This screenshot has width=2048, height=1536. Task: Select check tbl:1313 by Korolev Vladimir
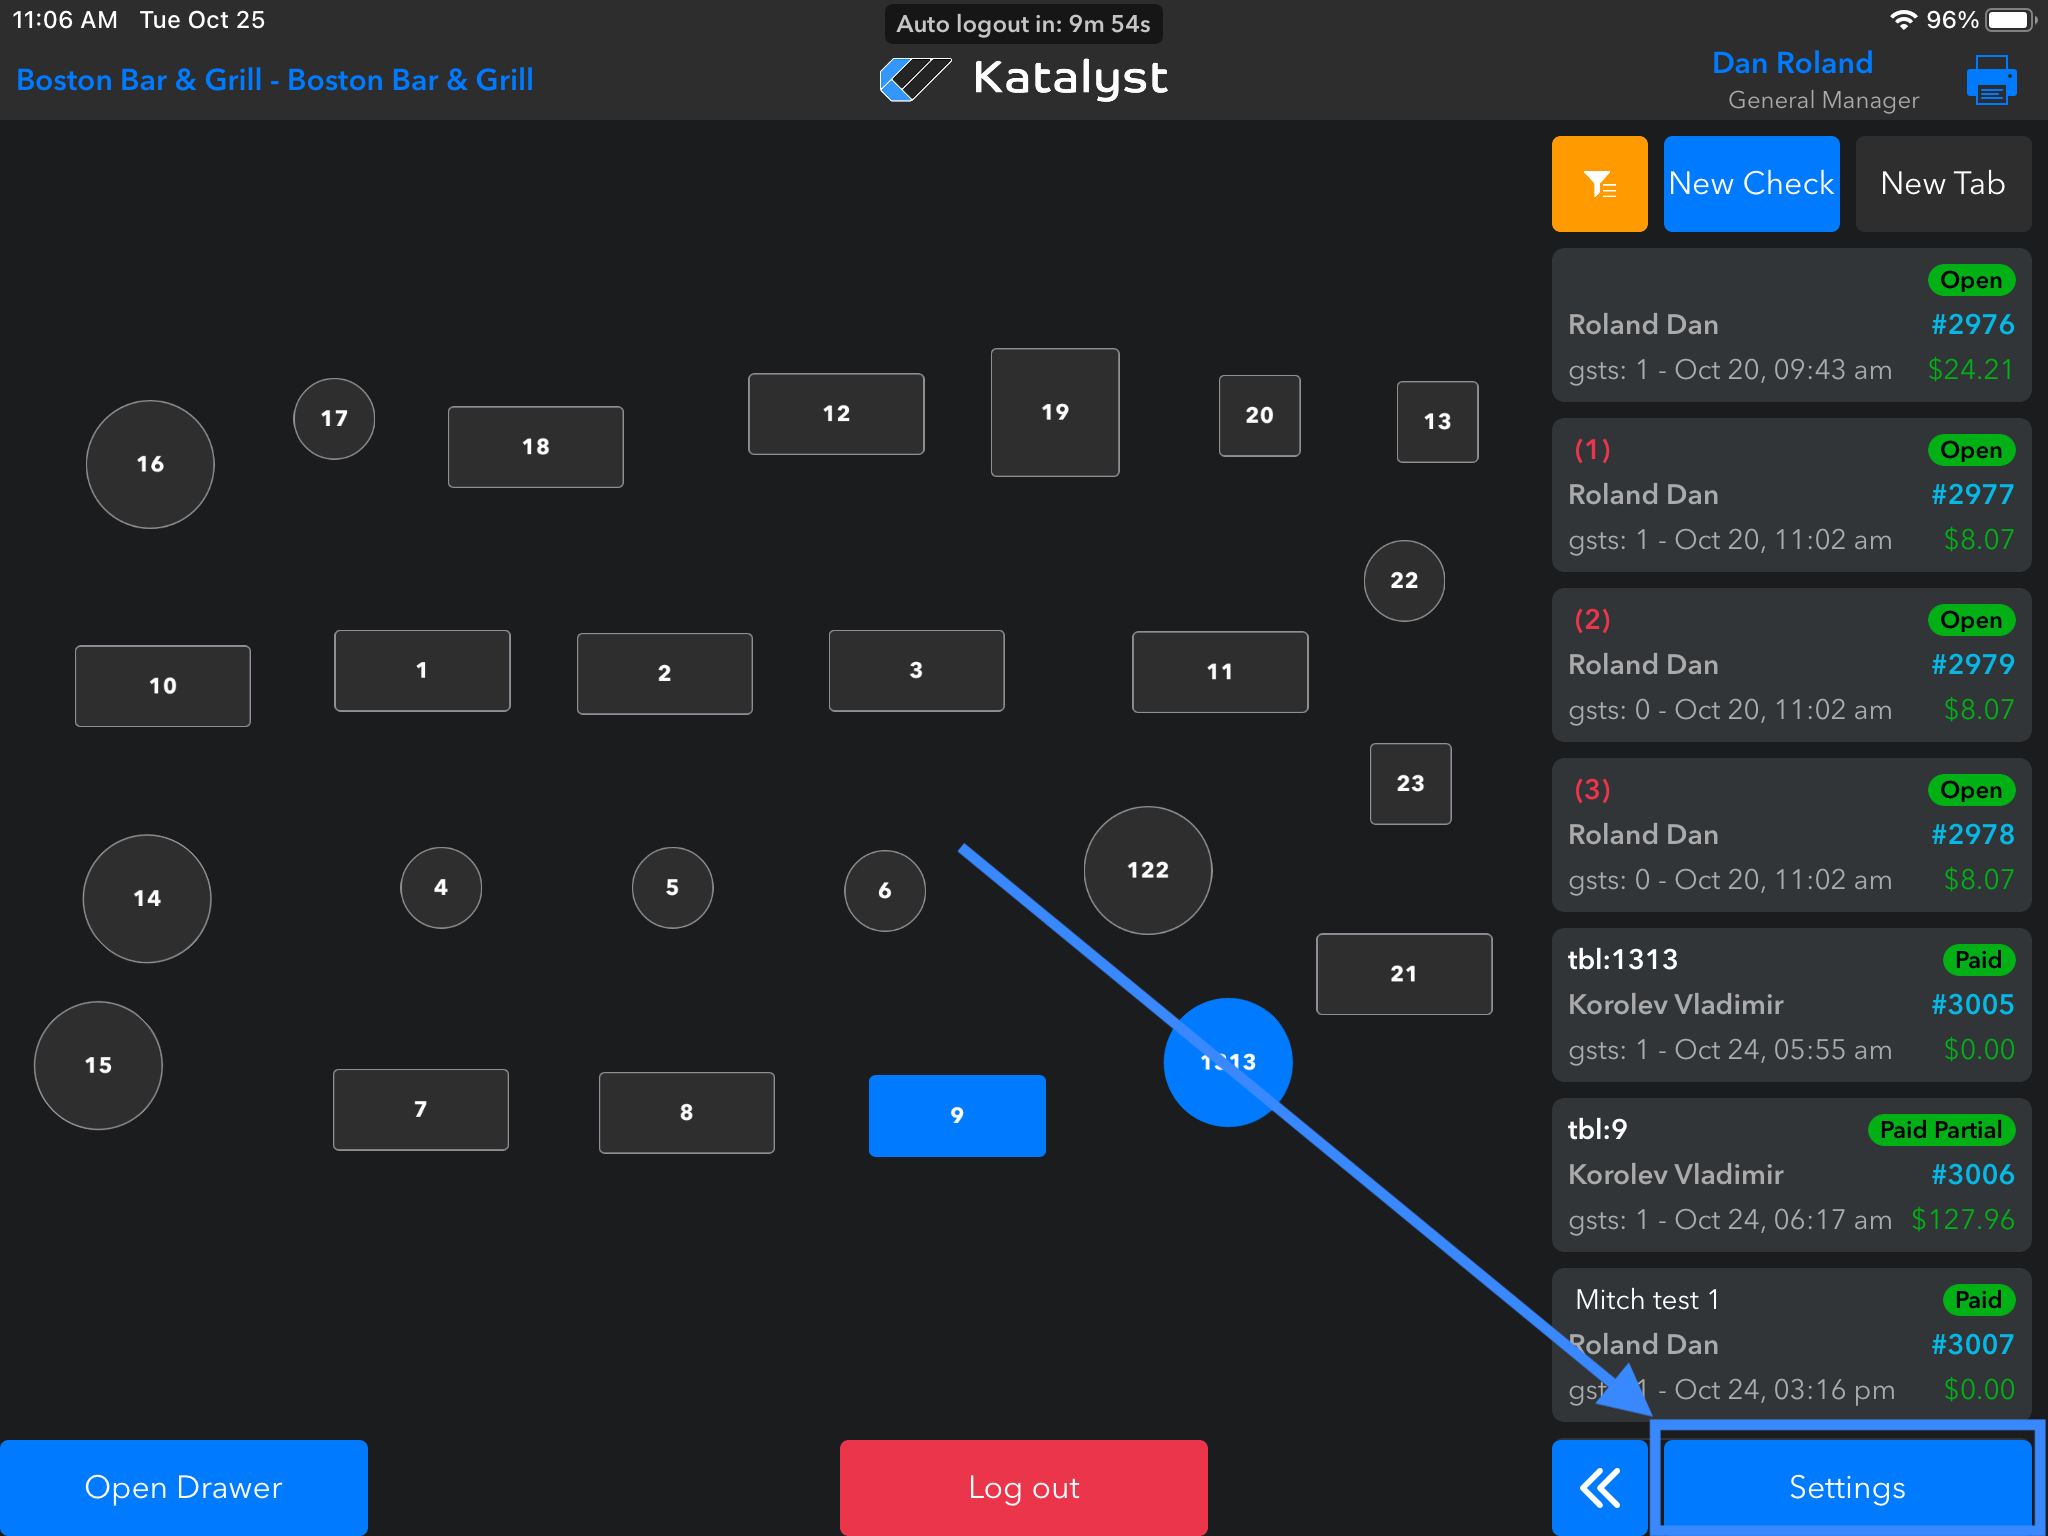[x=1790, y=1005]
